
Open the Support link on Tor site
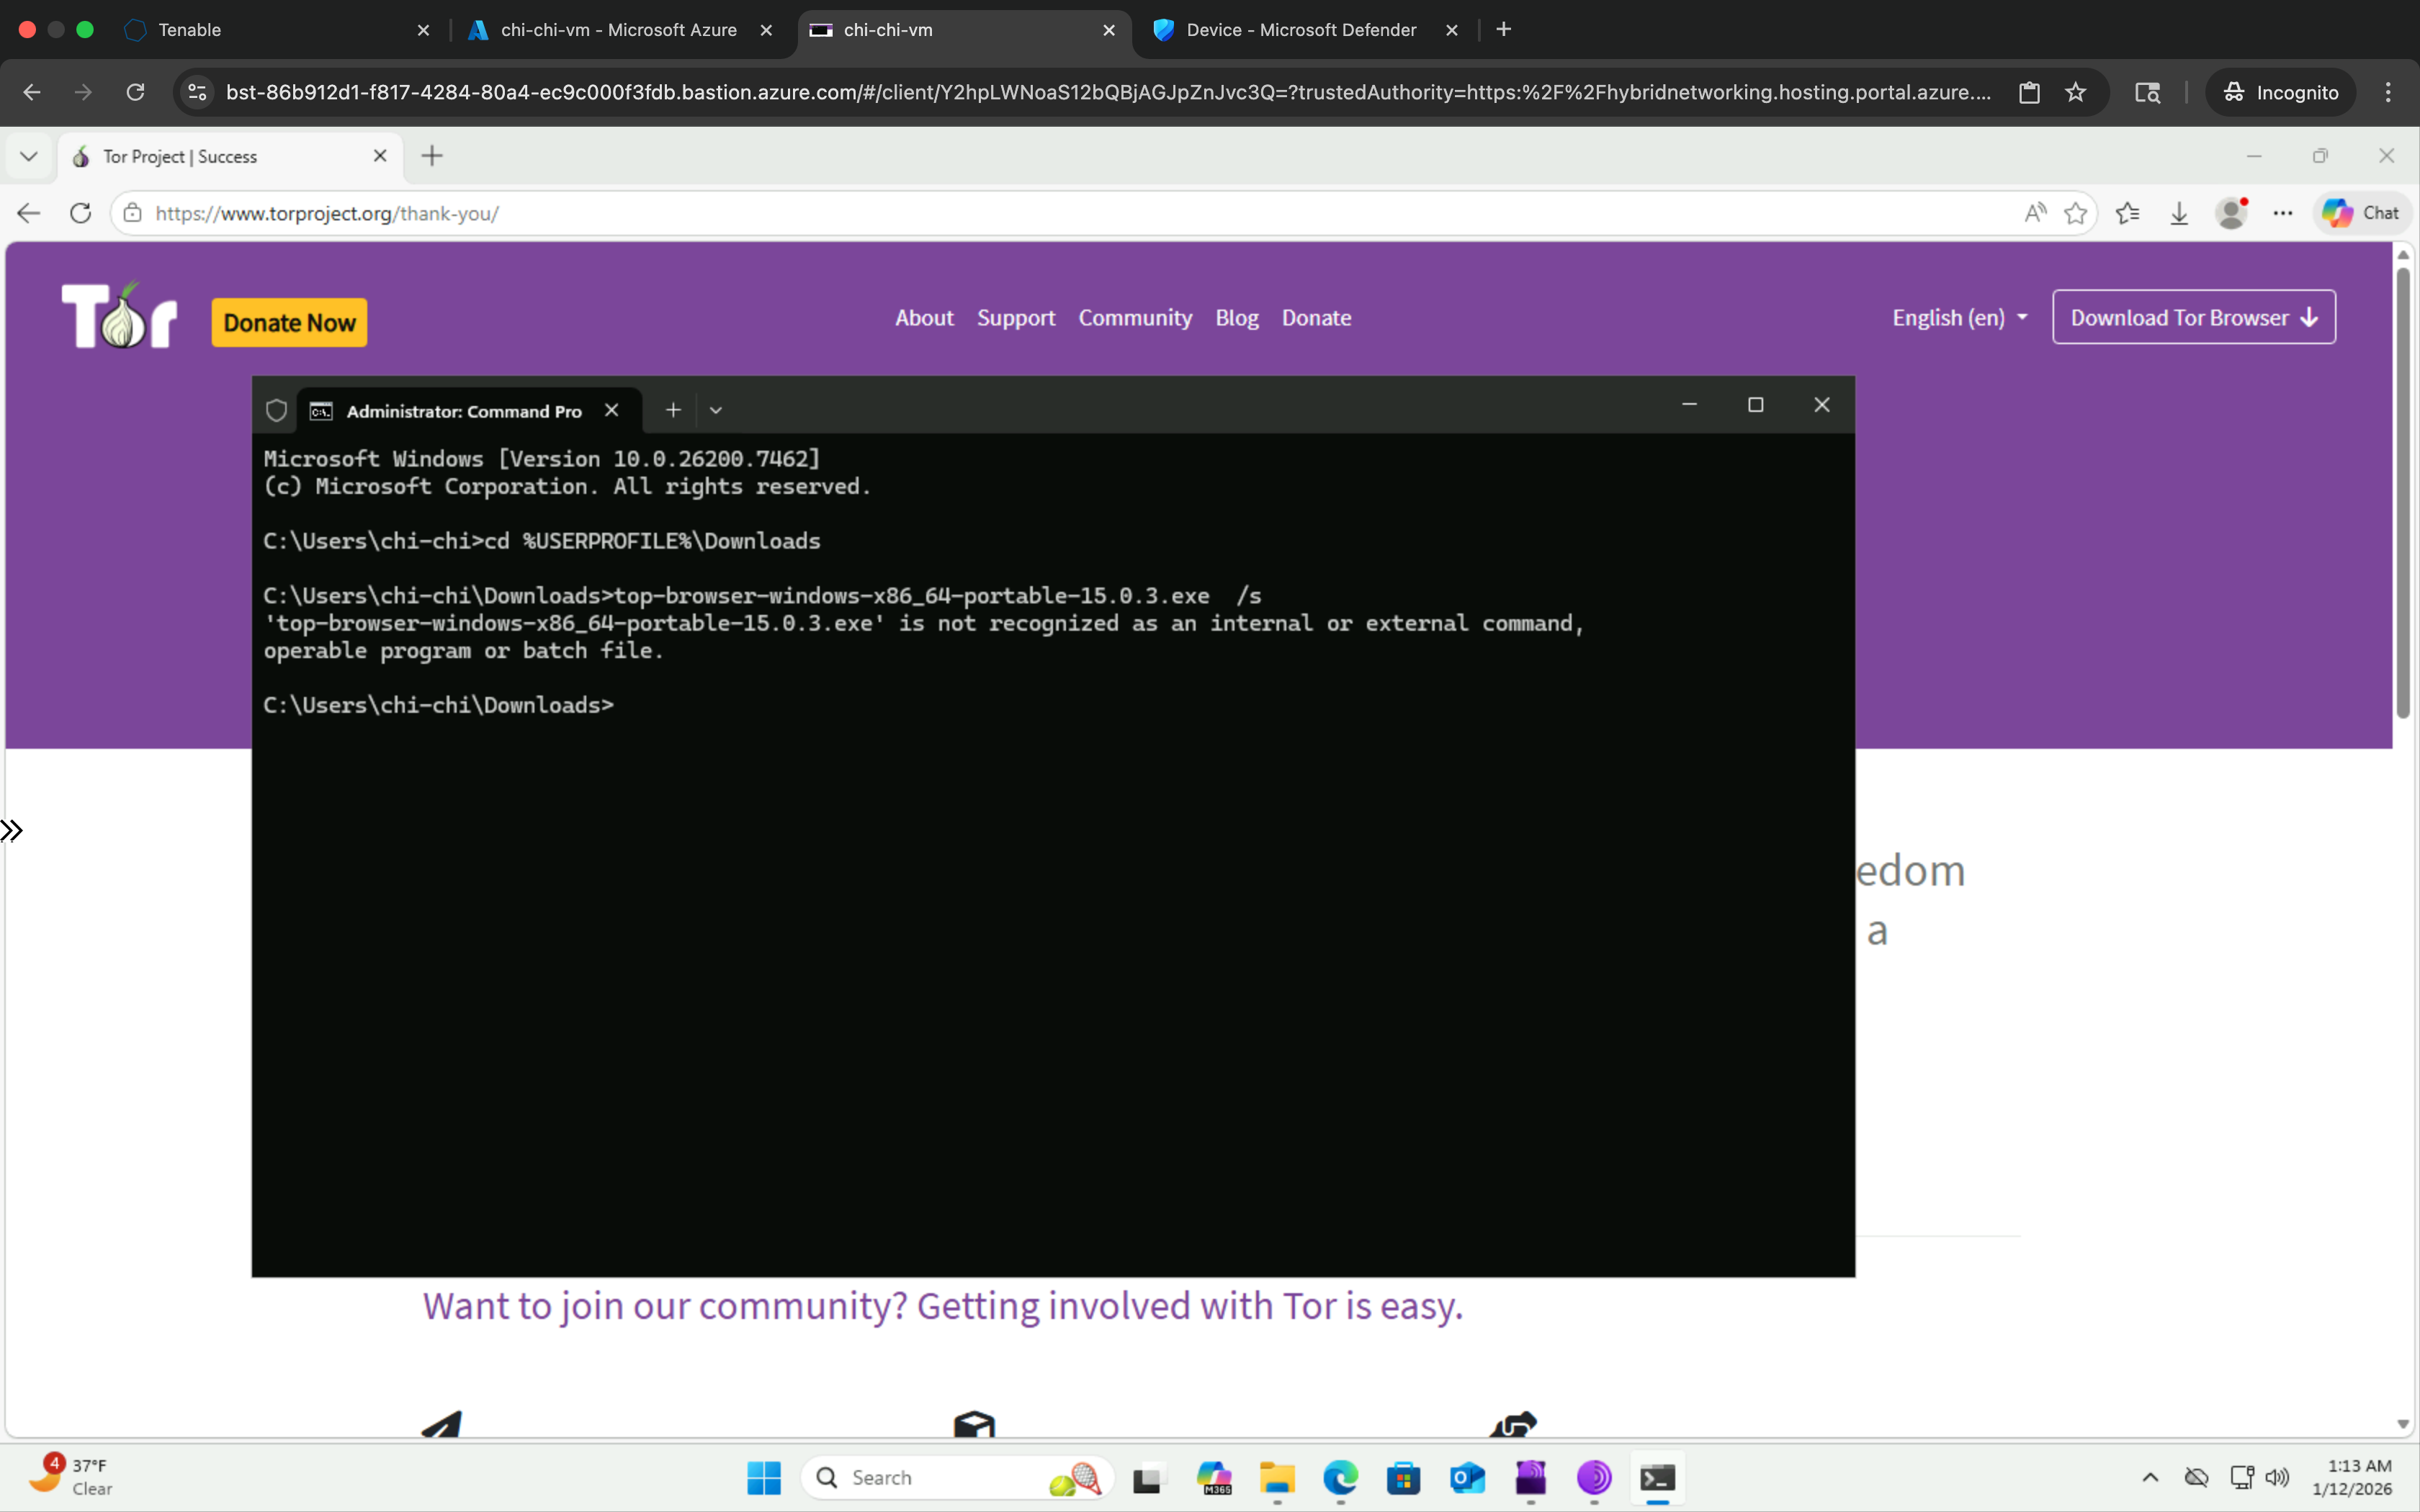[x=1016, y=318]
